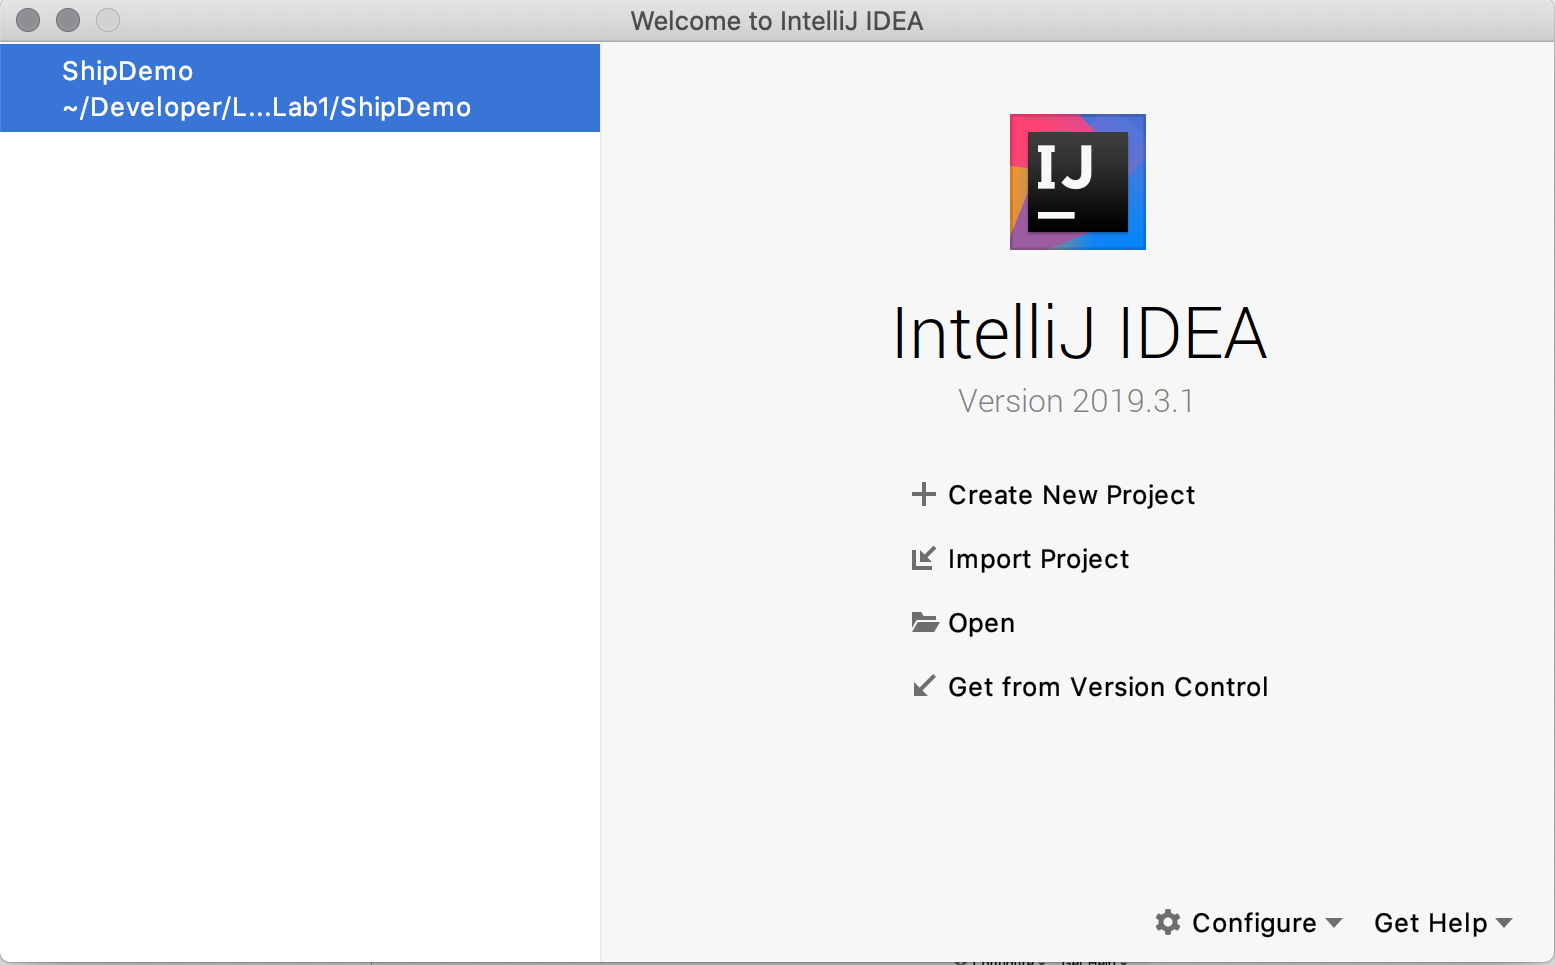Click the Configure gear icon
Image resolution: width=1555 pixels, height=965 pixels.
pyautogui.click(x=1168, y=922)
